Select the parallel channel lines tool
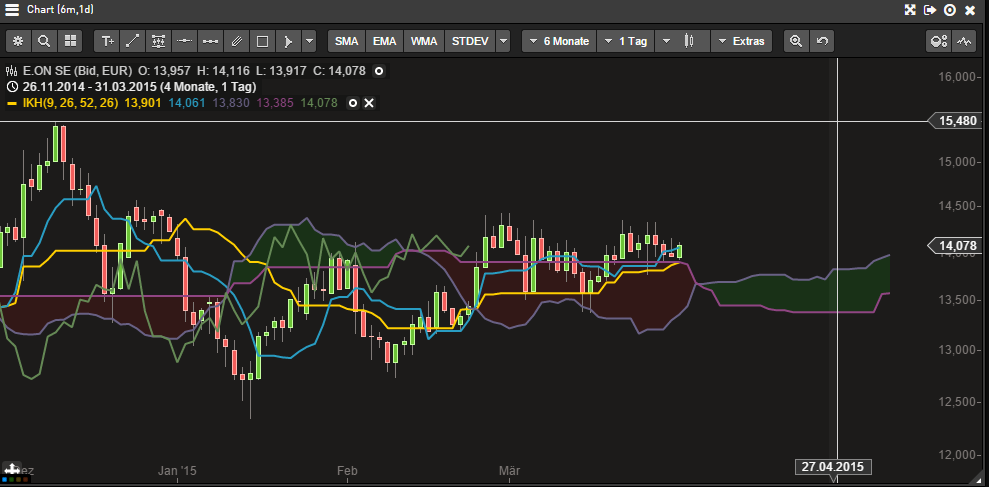Screen dimensions: 989x487 pyautogui.click(x=237, y=42)
